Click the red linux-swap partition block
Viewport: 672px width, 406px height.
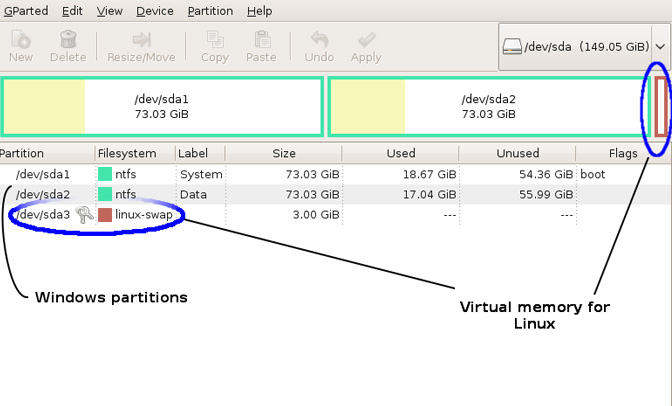[662, 107]
